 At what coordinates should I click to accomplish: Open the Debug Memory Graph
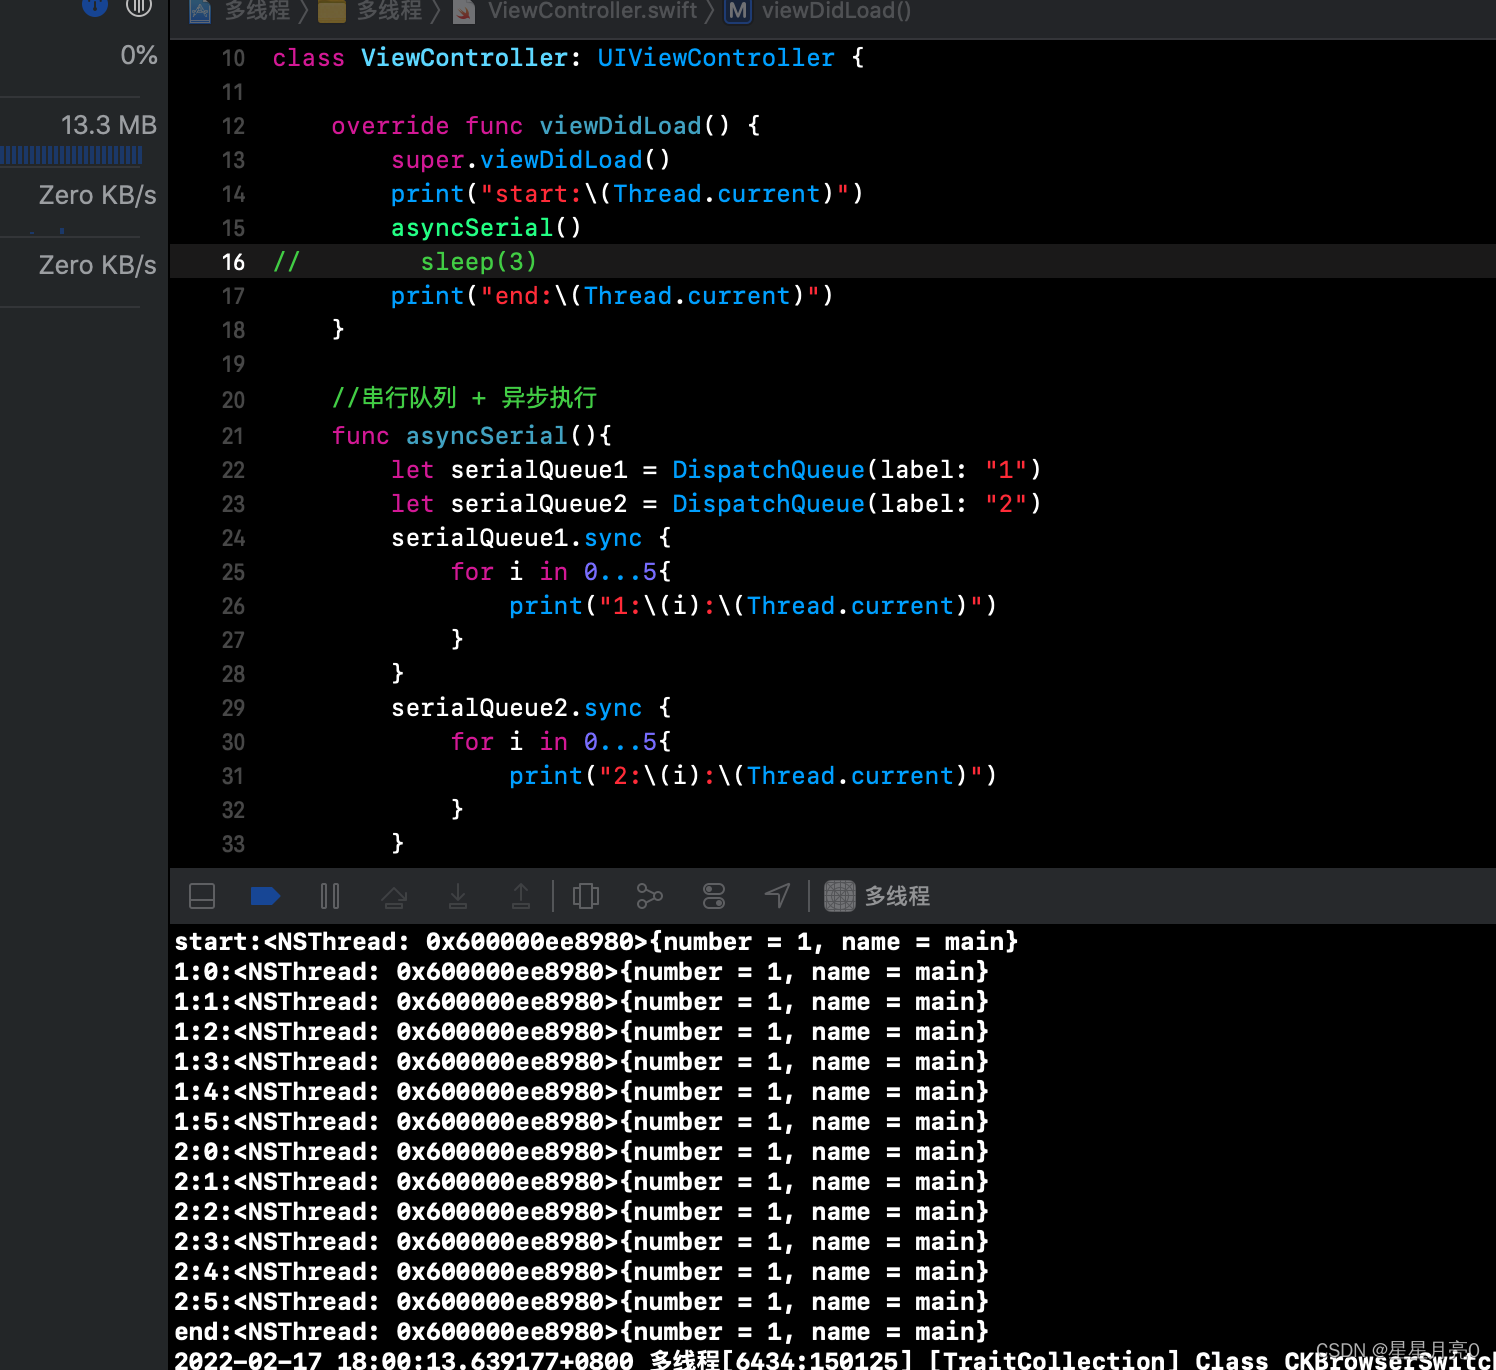click(650, 896)
